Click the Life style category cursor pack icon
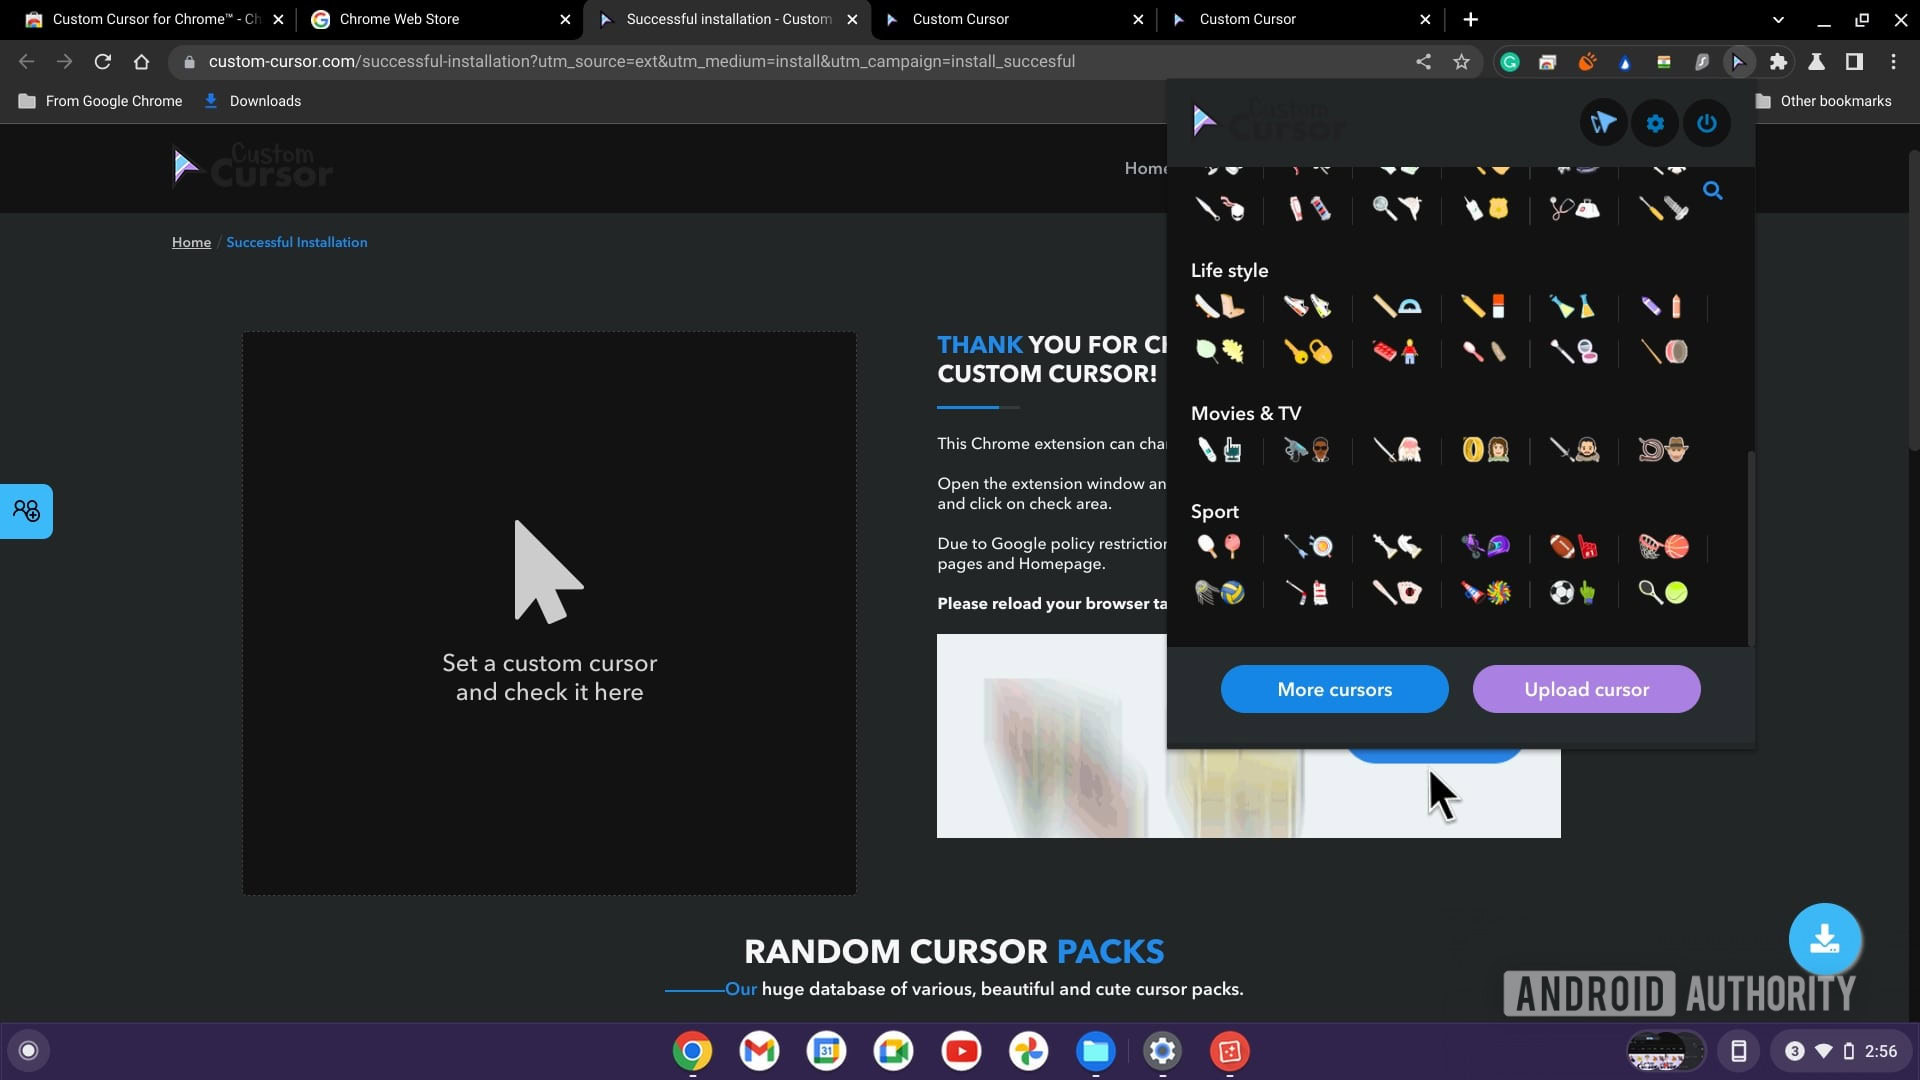 [1218, 306]
